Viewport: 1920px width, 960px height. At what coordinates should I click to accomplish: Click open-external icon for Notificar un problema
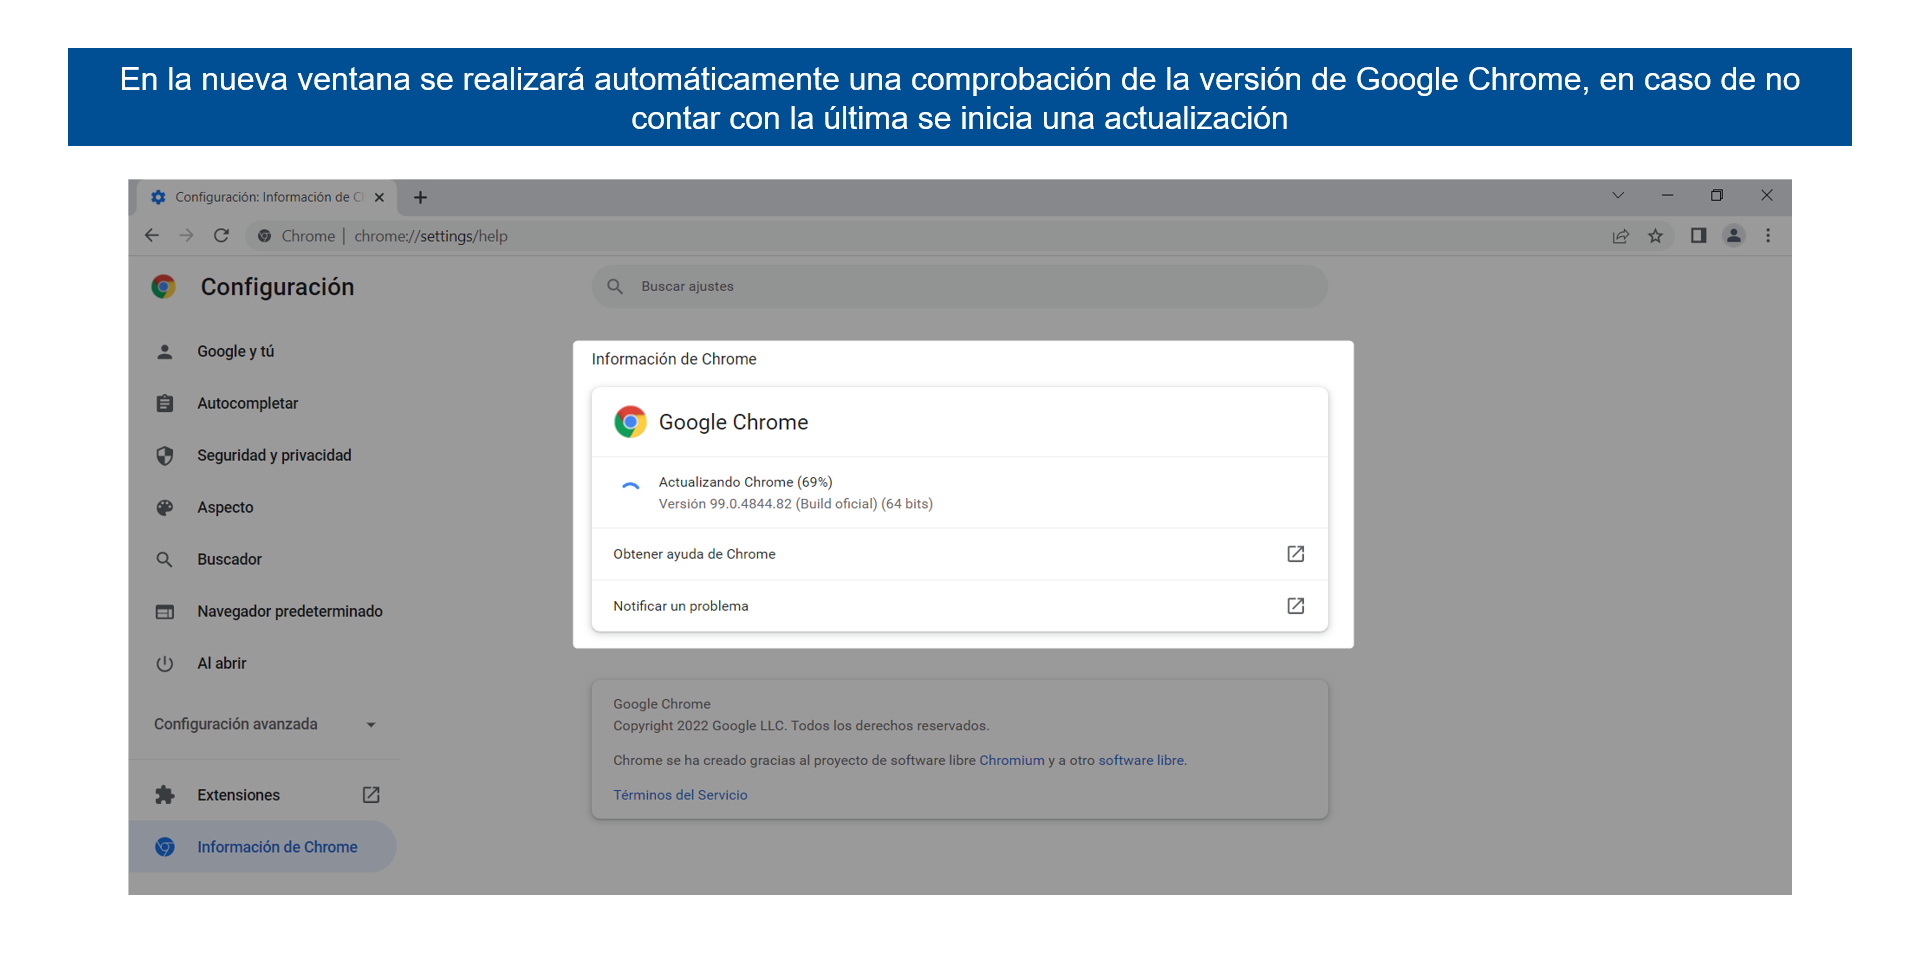(x=1296, y=606)
